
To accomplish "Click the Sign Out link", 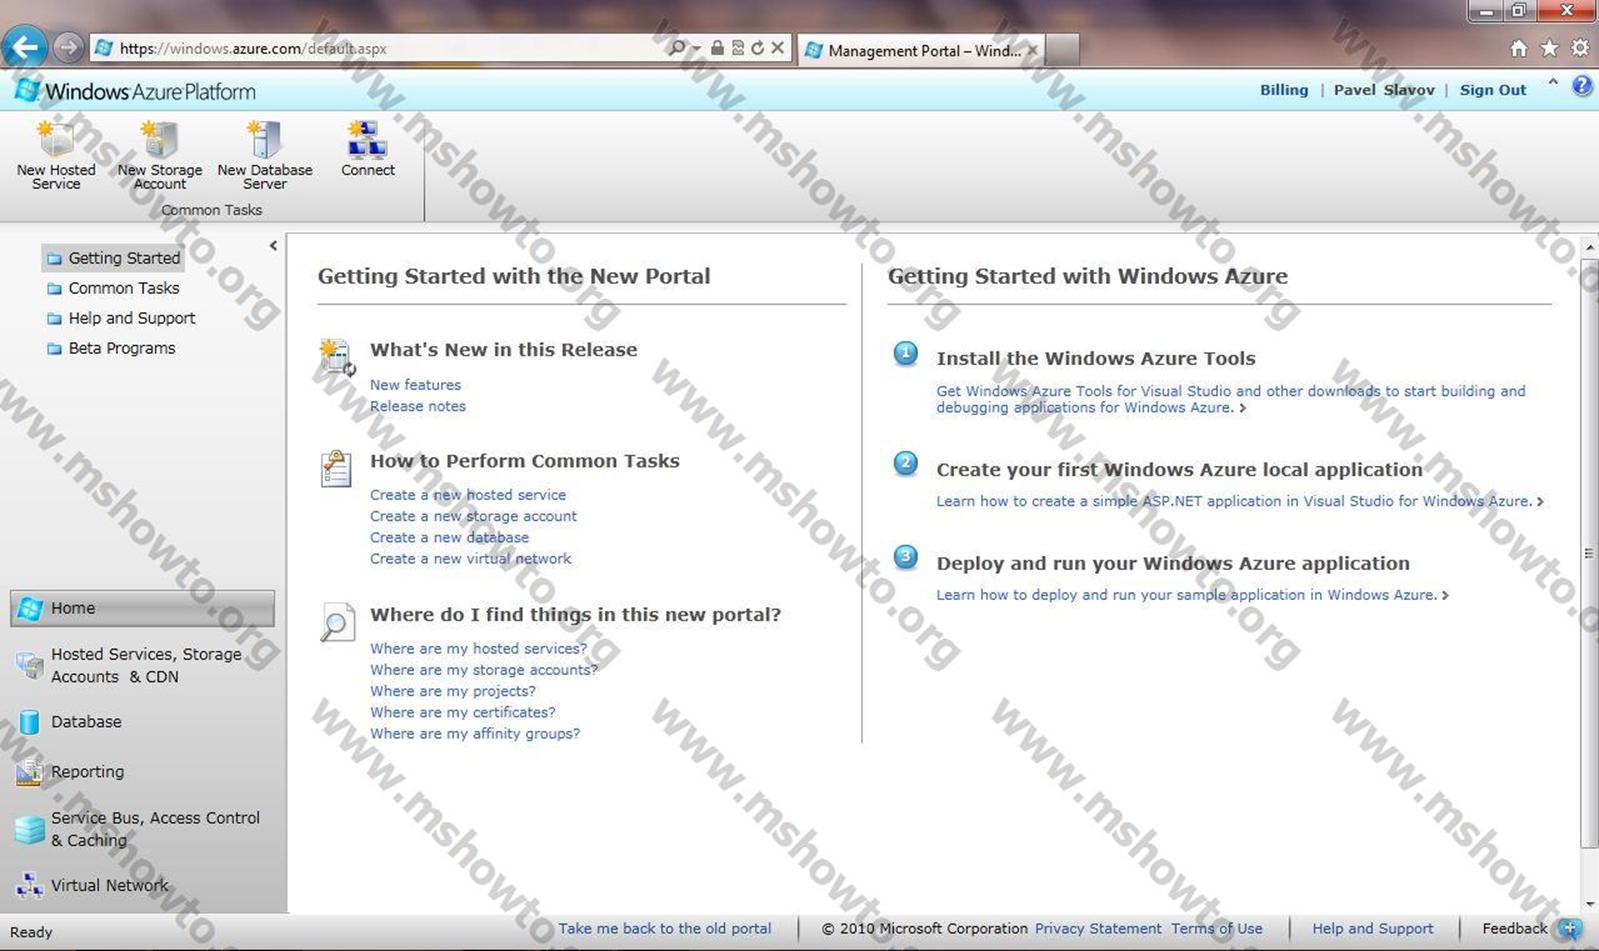I will click(1493, 89).
